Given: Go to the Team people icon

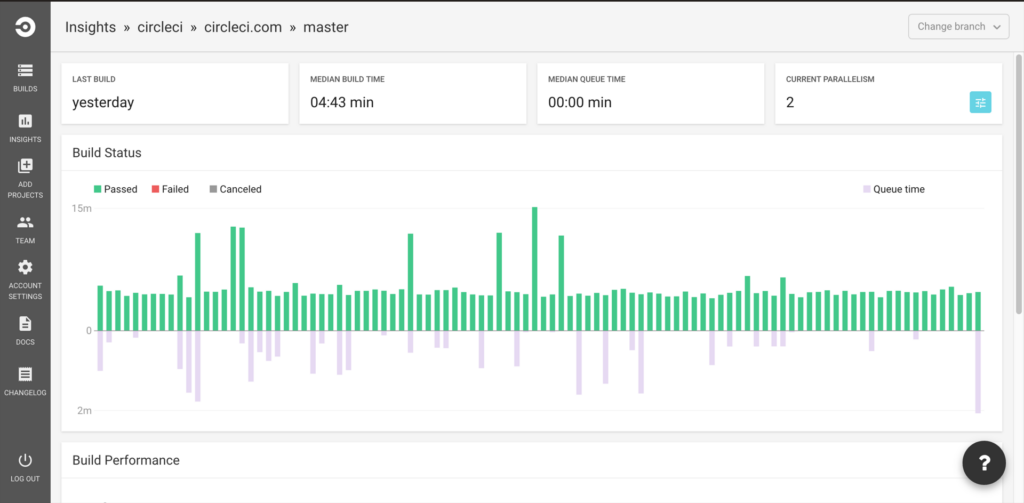Looking at the screenshot, I should click(x=25, y=222).
